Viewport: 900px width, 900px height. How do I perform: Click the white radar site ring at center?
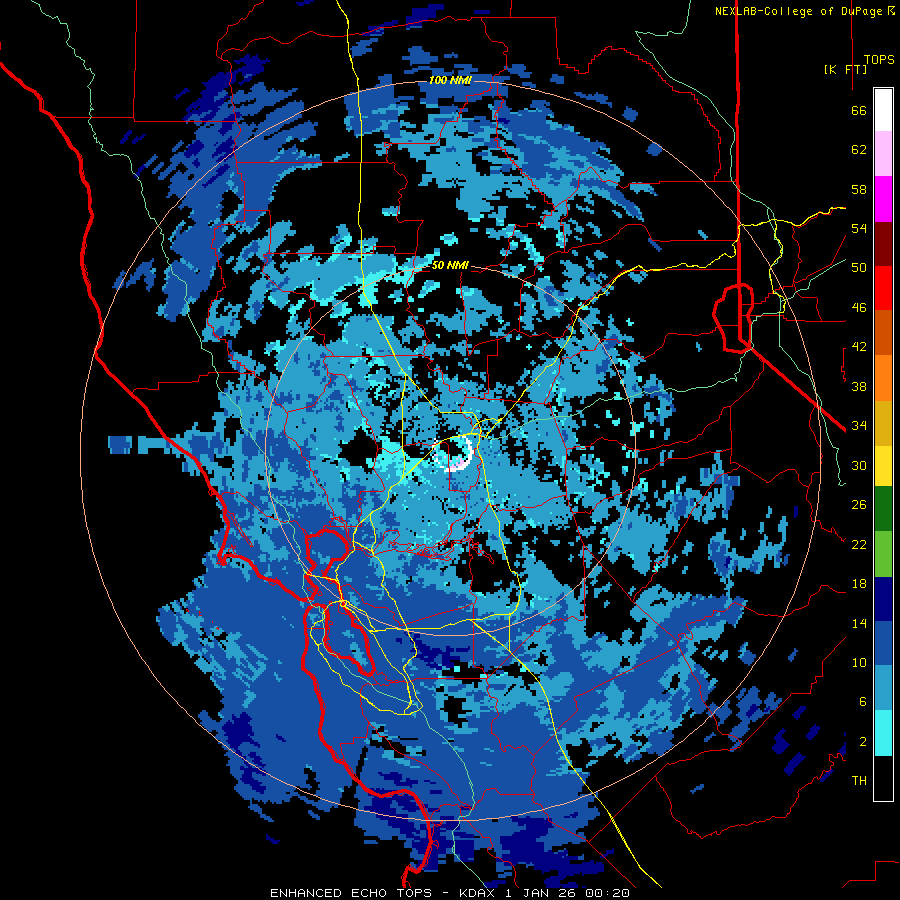pyautogui.click(x=453, y=453)
